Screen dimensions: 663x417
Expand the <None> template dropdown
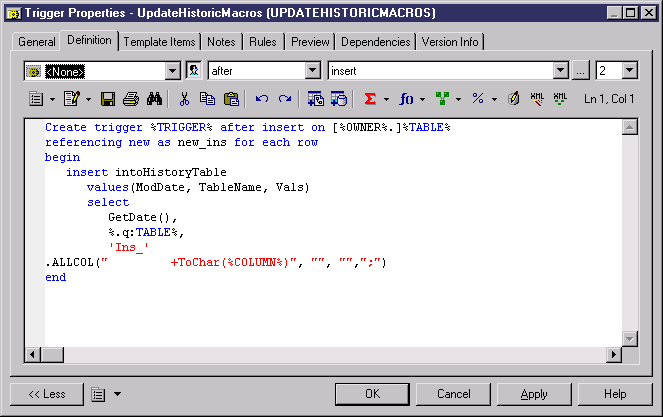171,71
